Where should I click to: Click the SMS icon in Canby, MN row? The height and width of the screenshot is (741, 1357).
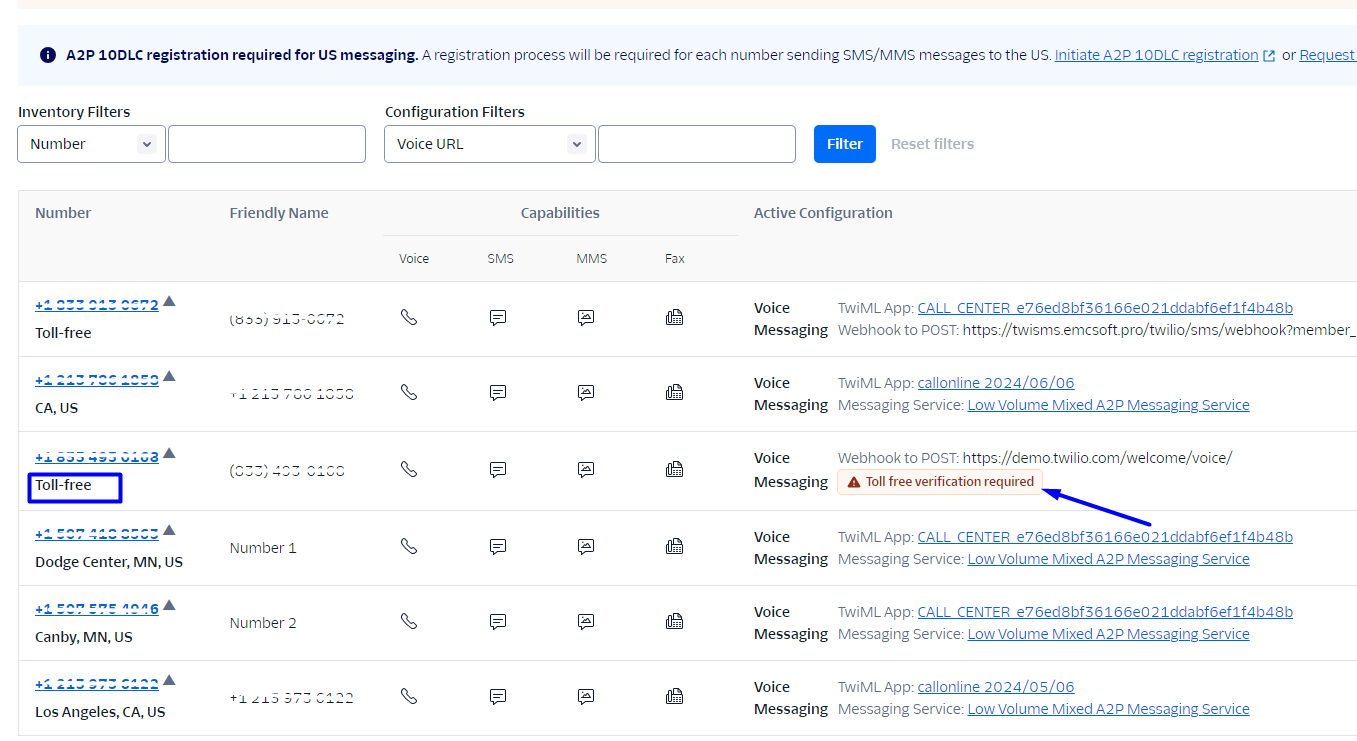(498, 621)
